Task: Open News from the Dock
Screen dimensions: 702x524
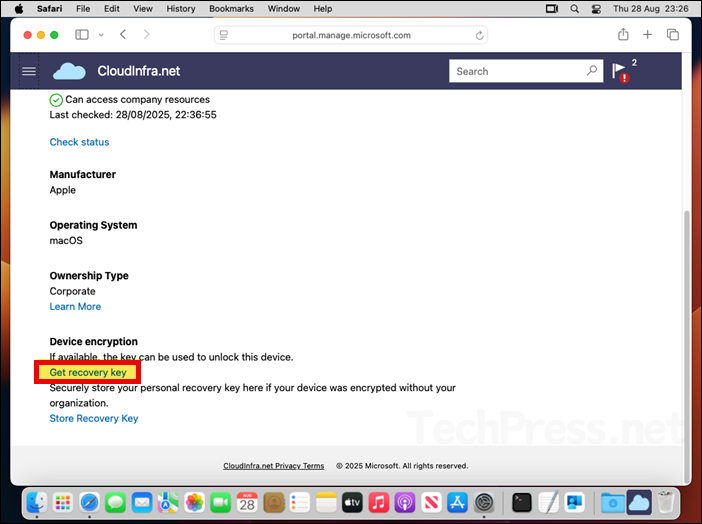Action: point(431,503)
